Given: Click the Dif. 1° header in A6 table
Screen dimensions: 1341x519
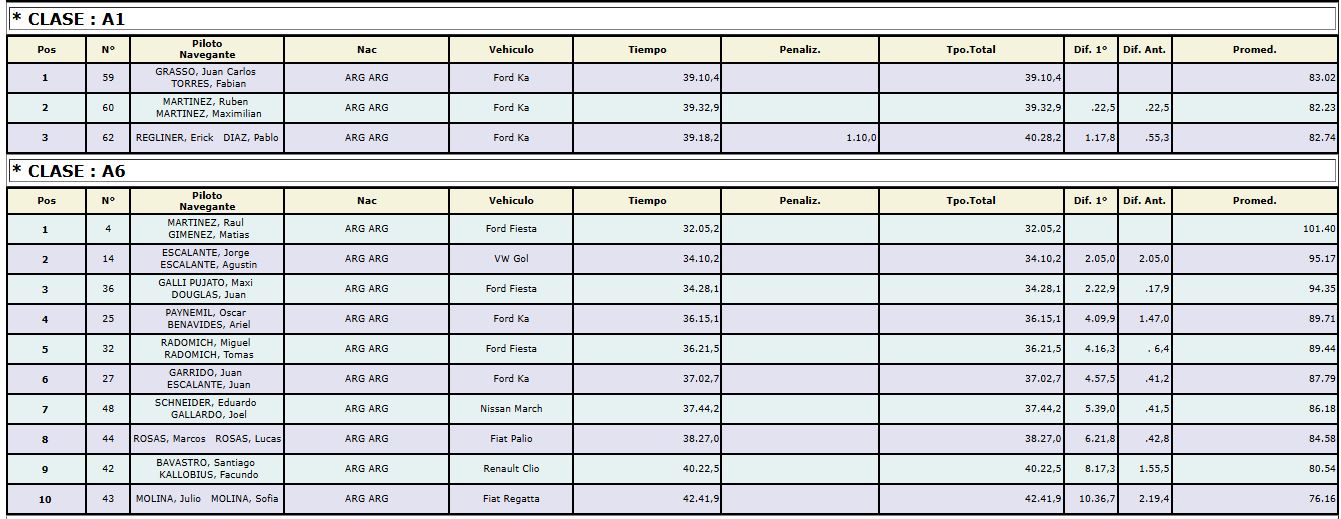Looking at the screenshot, I should point(1090,201).
